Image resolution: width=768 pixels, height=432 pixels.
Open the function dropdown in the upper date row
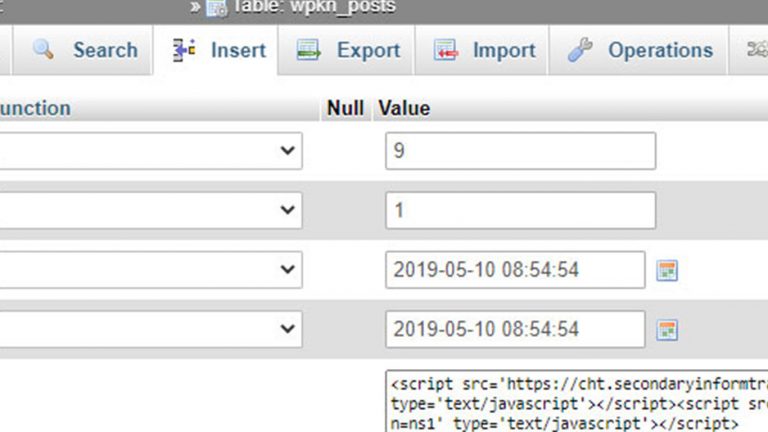coord(287,270)
